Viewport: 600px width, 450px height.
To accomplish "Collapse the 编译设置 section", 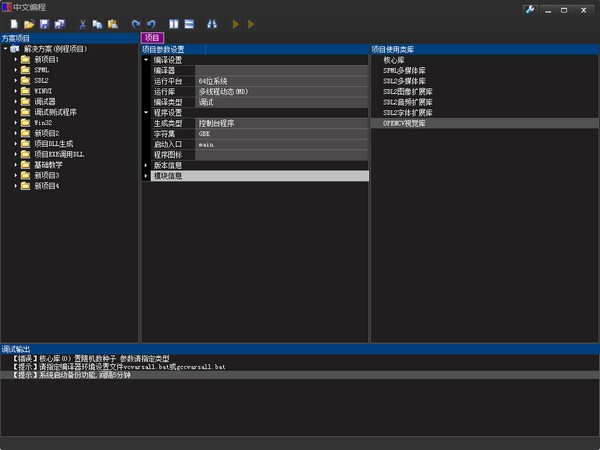I will (146, 60).
